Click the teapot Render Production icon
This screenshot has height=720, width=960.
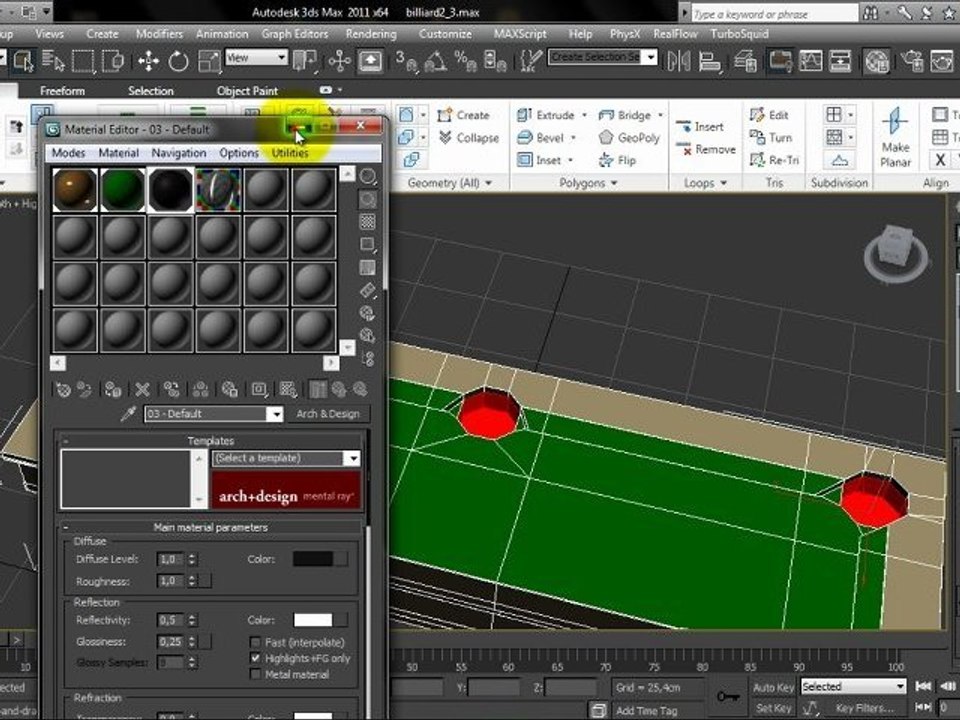tap(942, 61)
